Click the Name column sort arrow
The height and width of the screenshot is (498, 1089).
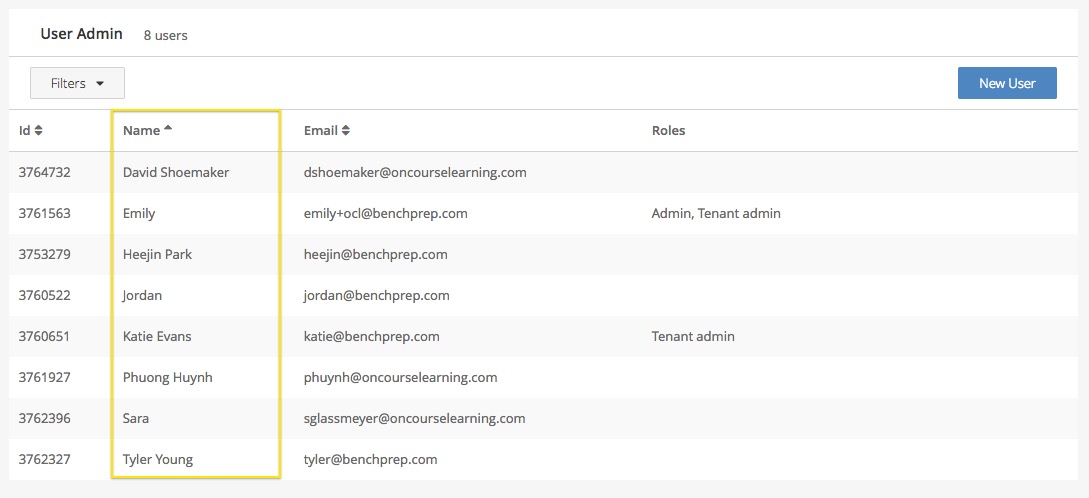168,130
